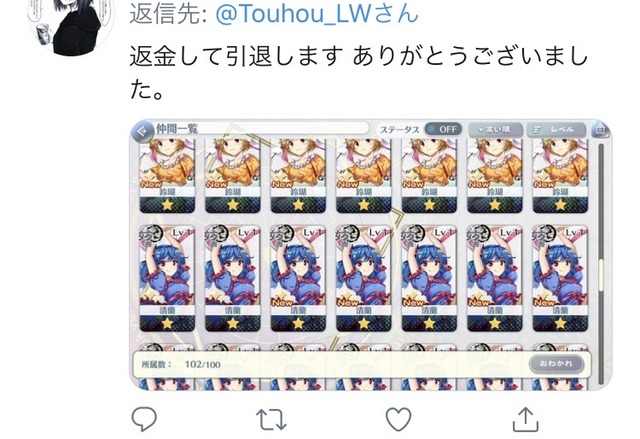Toggle the ステータス OFF switch
Screen dimensions: 640x439
pos(443,129)
